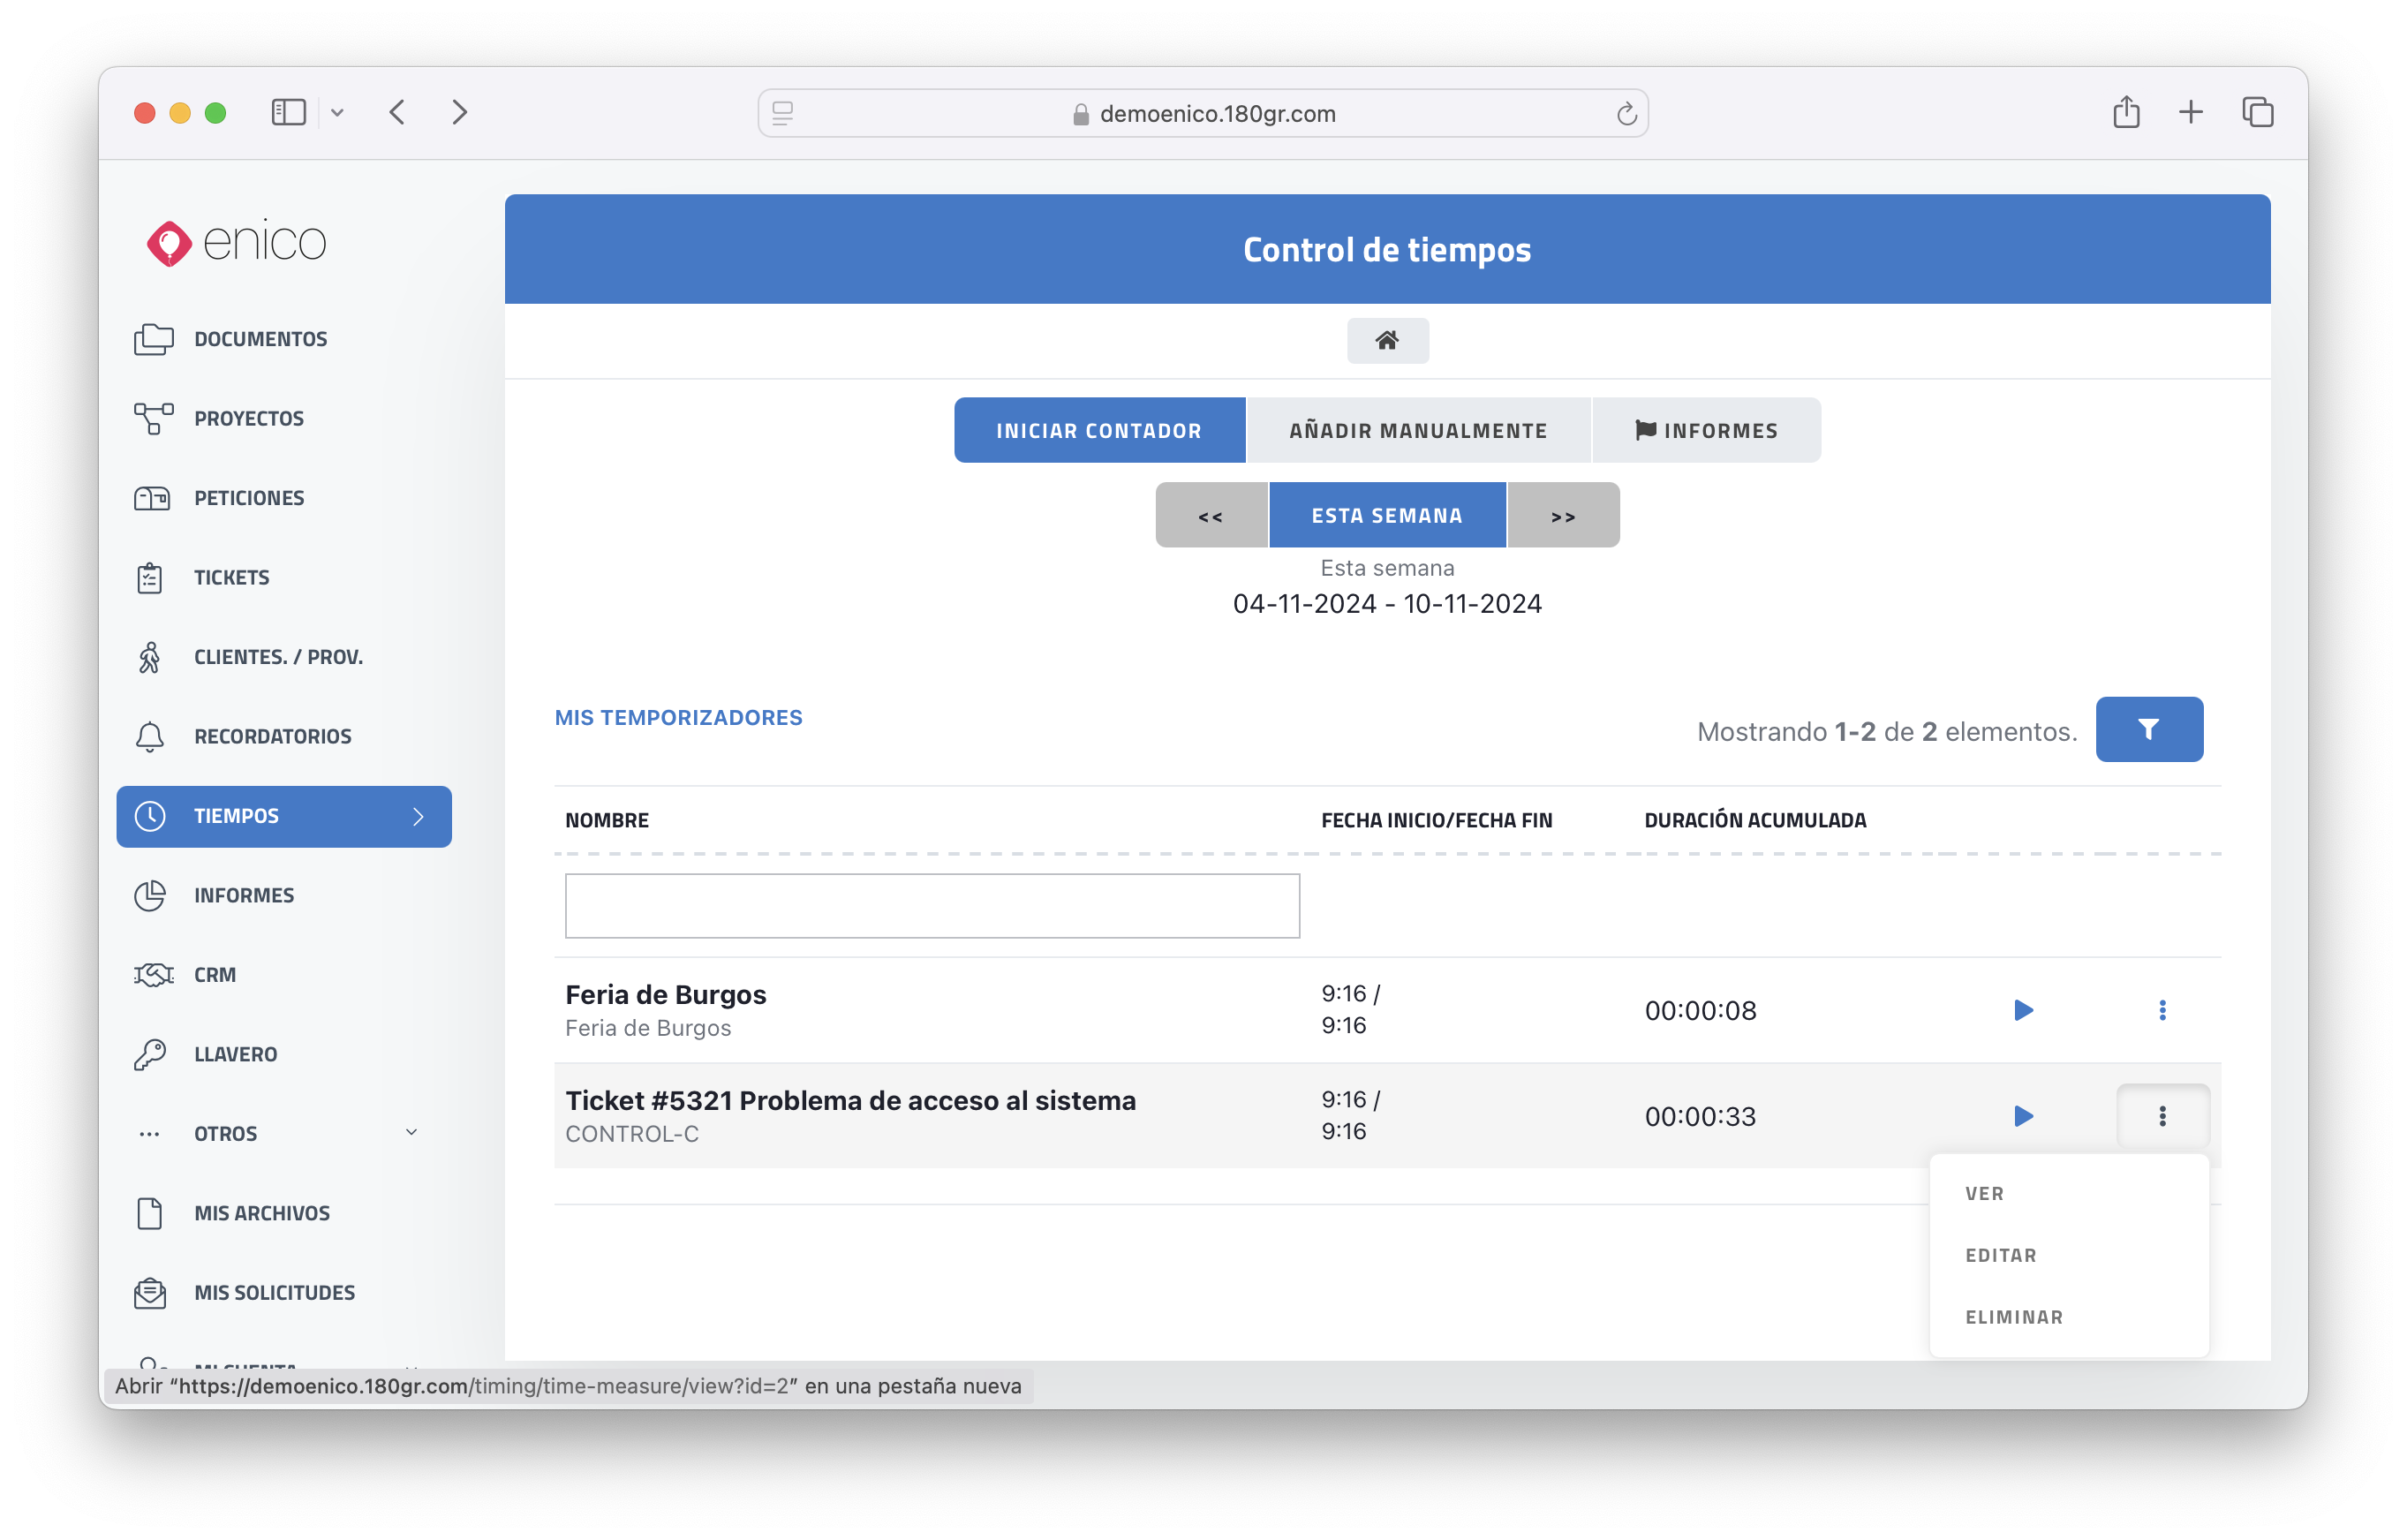Resume the Ticket #5321 timer
Screen dimensions: 2407x1540
(2022, 1116)
